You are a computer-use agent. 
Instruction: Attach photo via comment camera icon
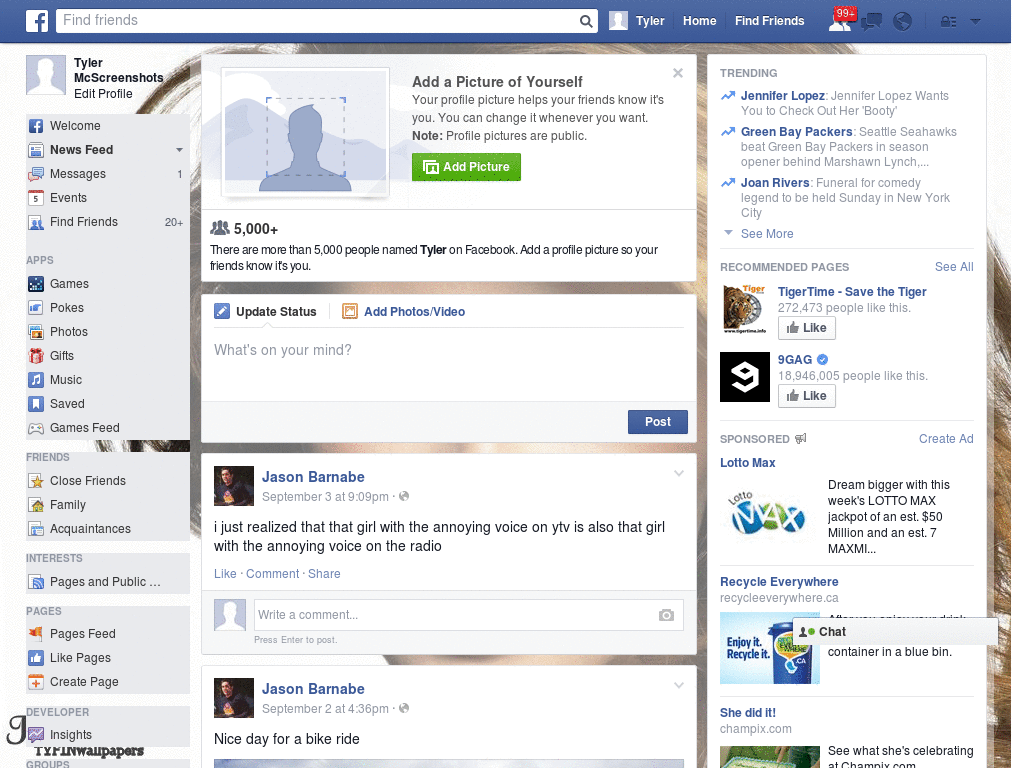(x=666, y=615)
